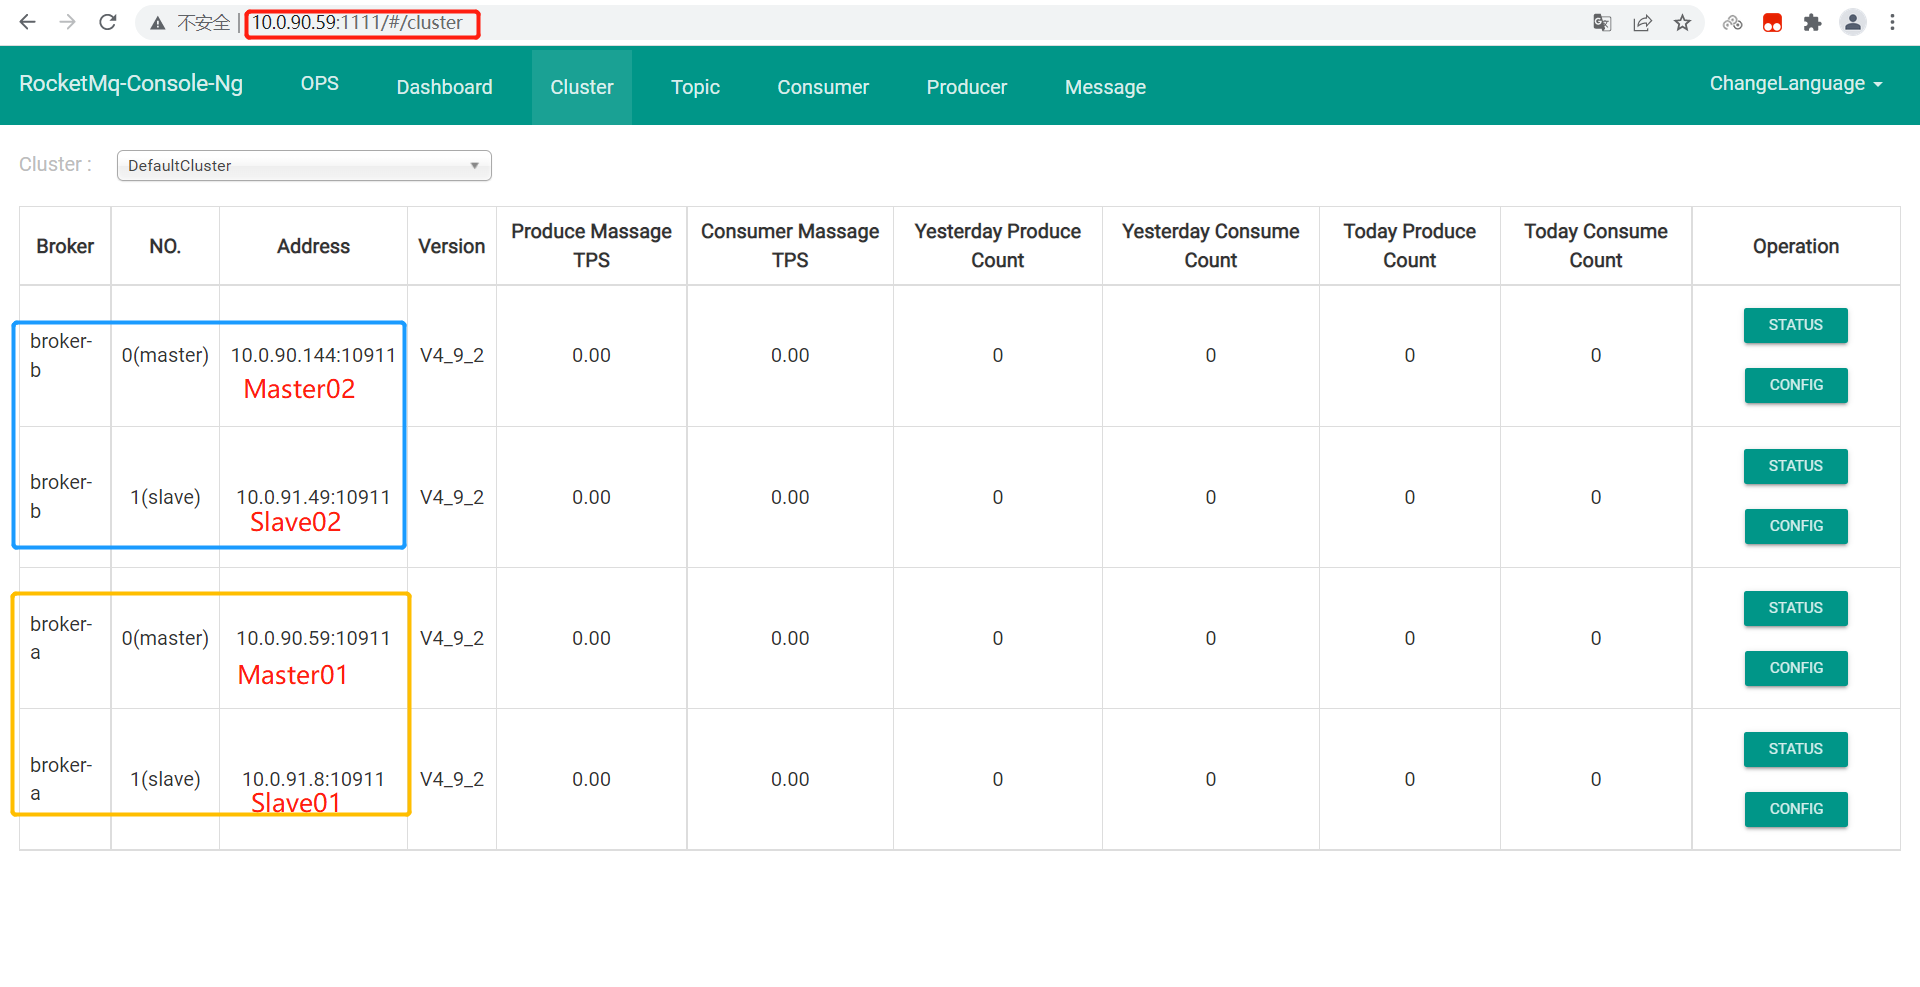The width and height of the screenshot is (1920, 987).
Task: Click the address cell 10.0.91.8:10911
Action: pyautogui.click(x=313, y=779)
